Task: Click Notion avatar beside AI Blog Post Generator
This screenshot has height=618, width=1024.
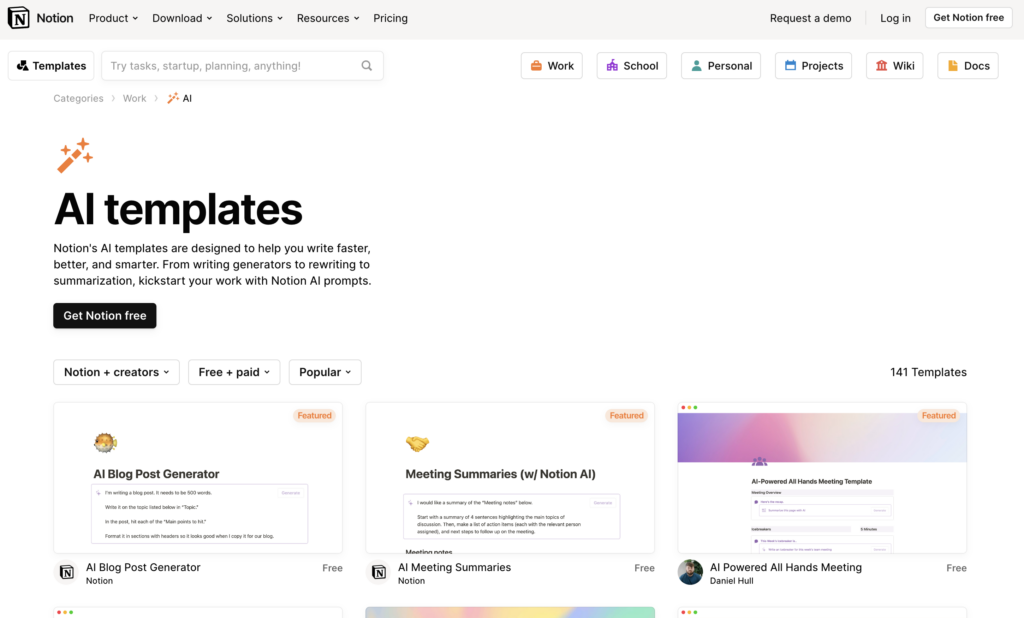Action: 66,572
